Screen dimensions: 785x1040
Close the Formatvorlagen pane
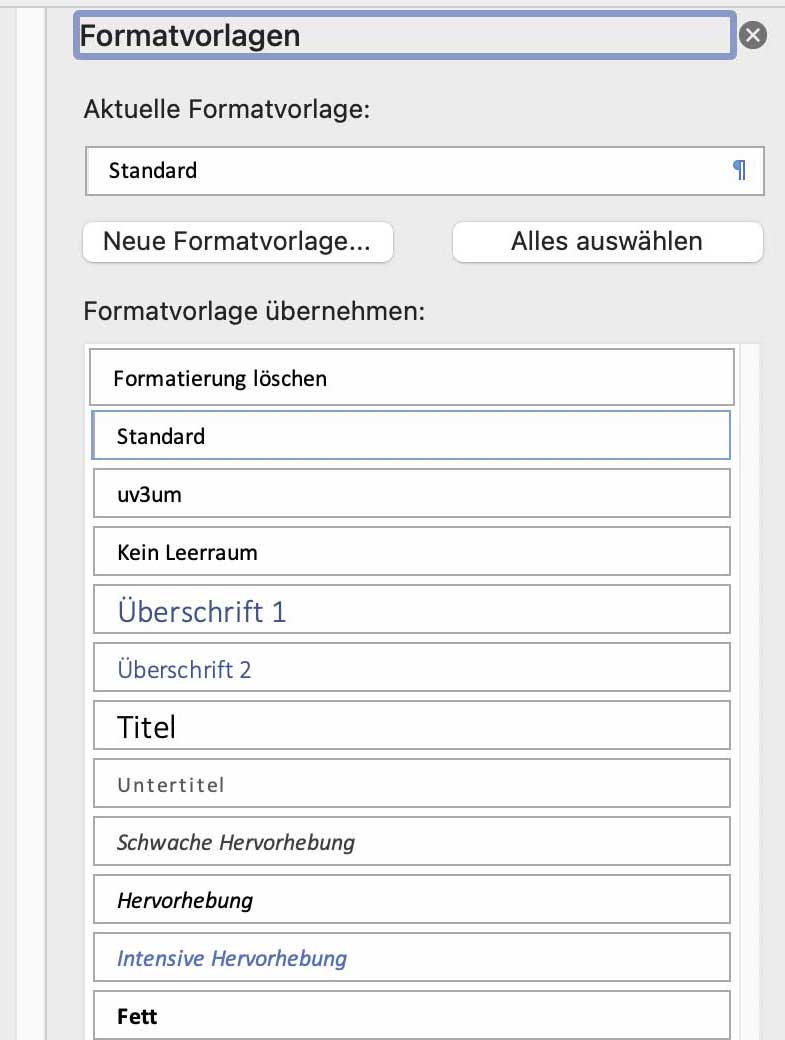pyautogui.click(x=753, y=36)
